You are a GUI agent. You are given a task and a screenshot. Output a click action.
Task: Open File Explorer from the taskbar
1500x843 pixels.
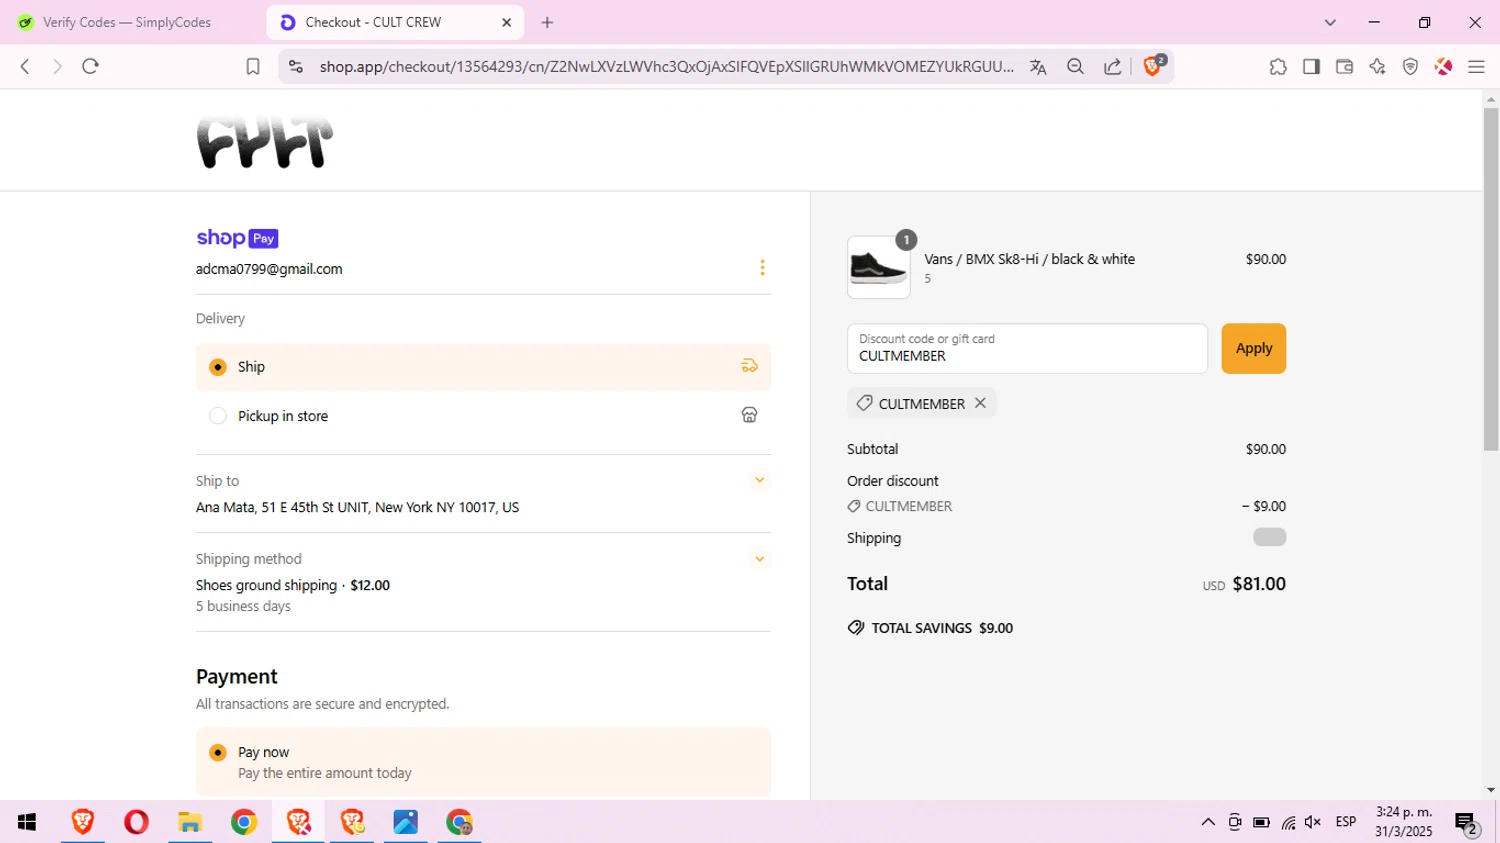point(190,822)
